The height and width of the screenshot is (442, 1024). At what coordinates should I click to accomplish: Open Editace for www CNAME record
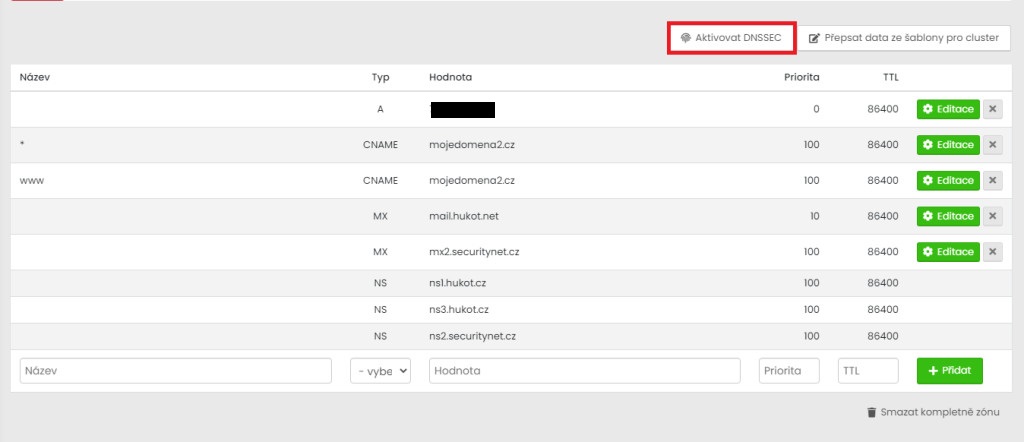[x=948, y=180]
